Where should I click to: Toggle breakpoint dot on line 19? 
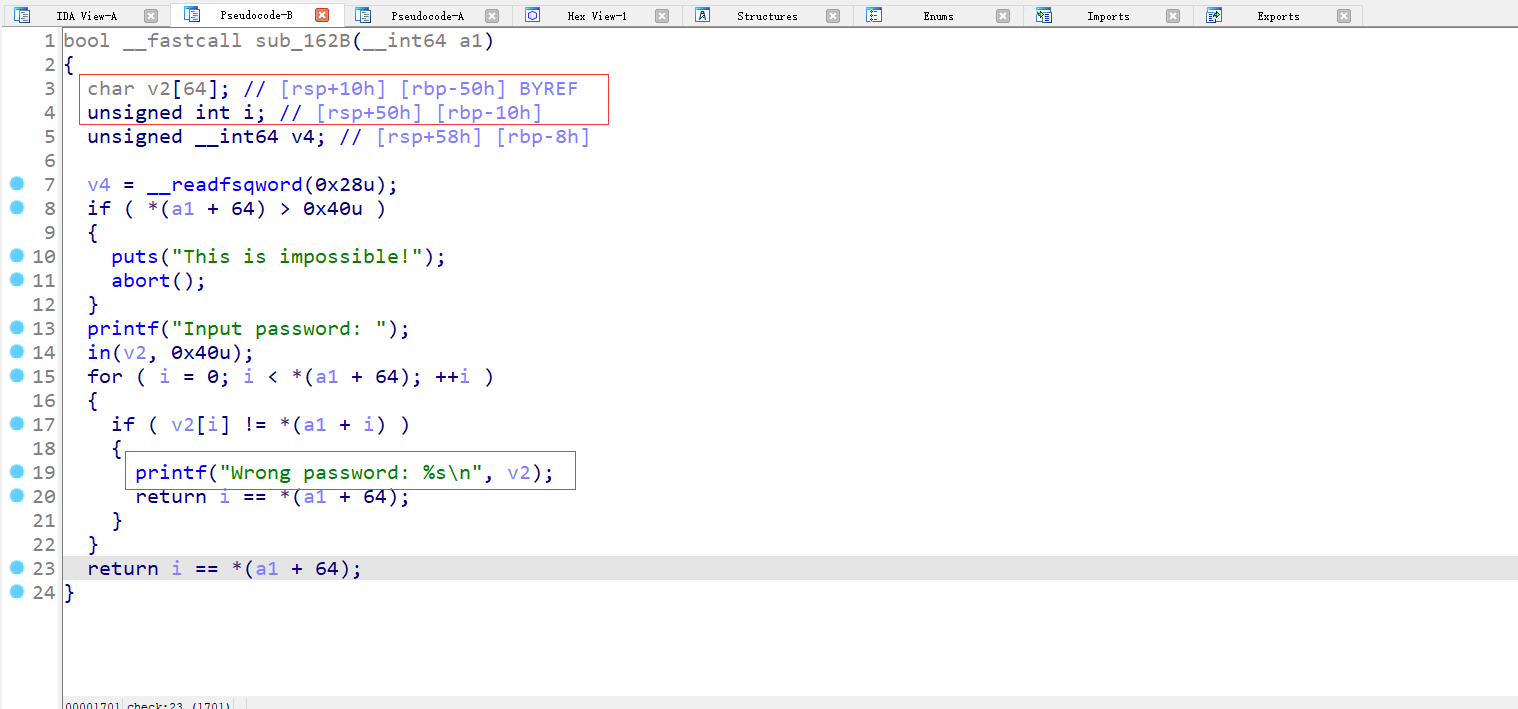[x=16, y=472]
